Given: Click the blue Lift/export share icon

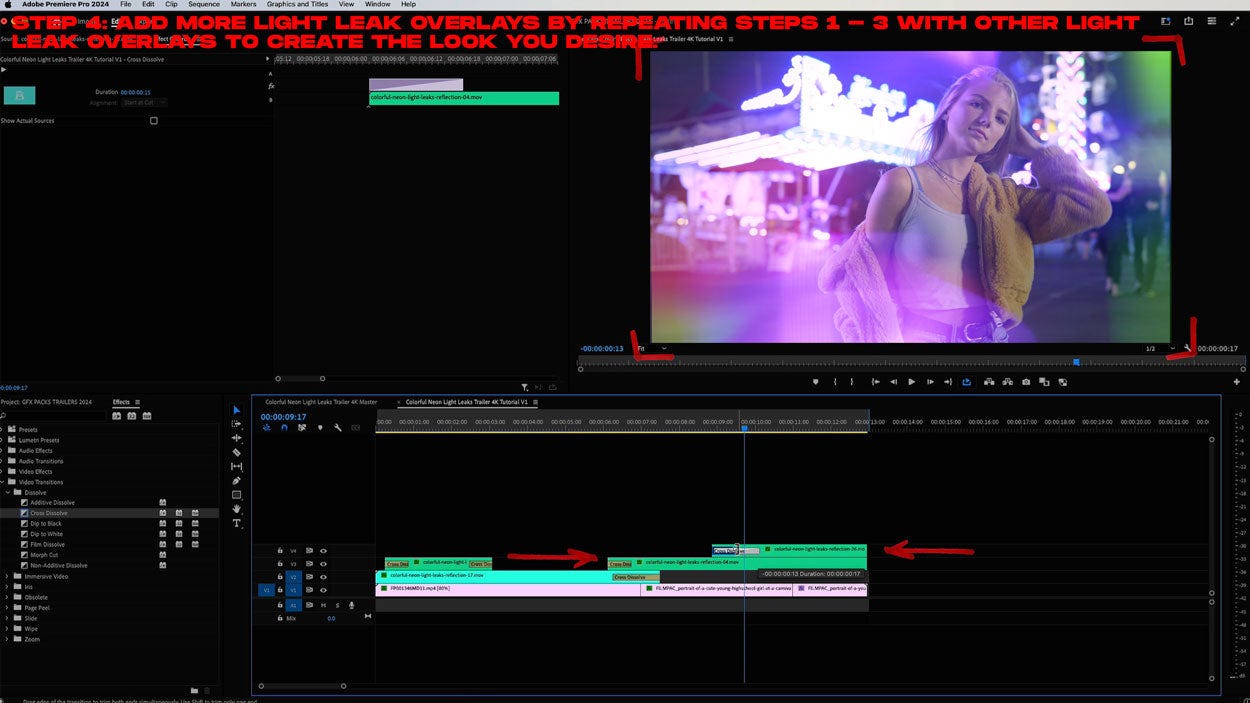Looking at the screenshot, I should 966,382.
